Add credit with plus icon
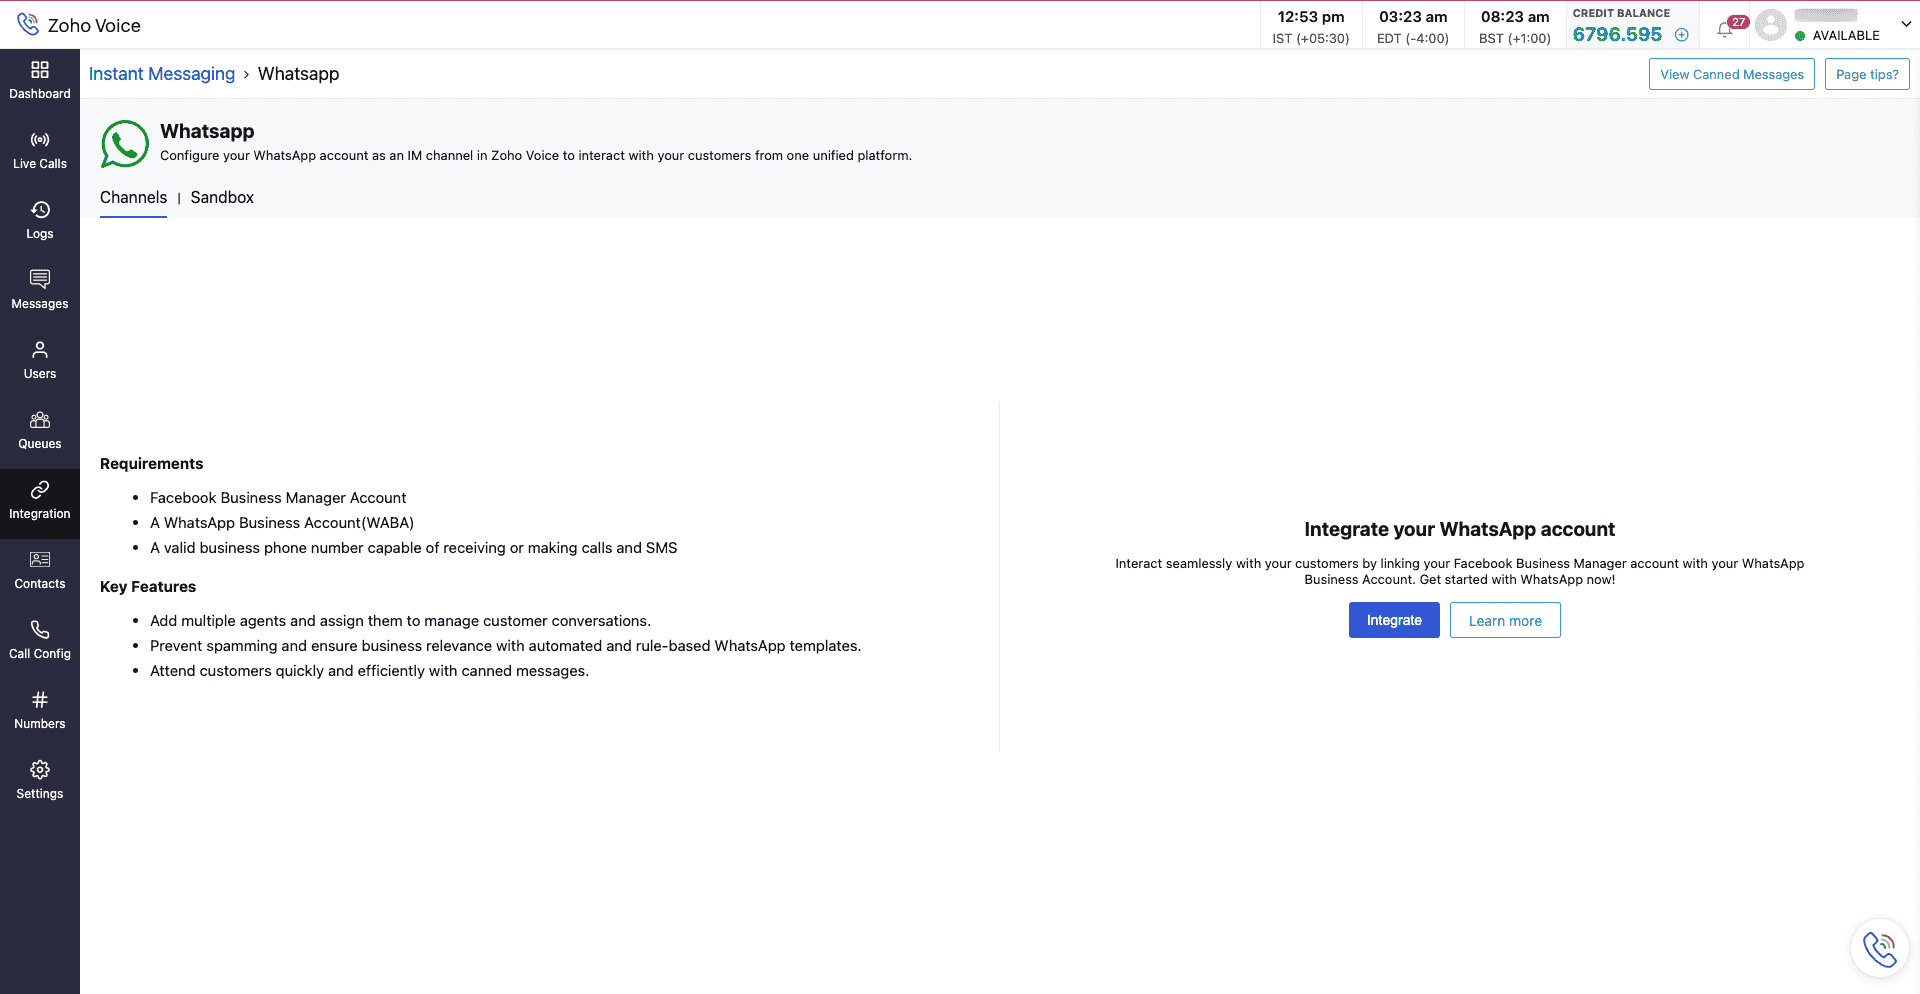 1682,35
